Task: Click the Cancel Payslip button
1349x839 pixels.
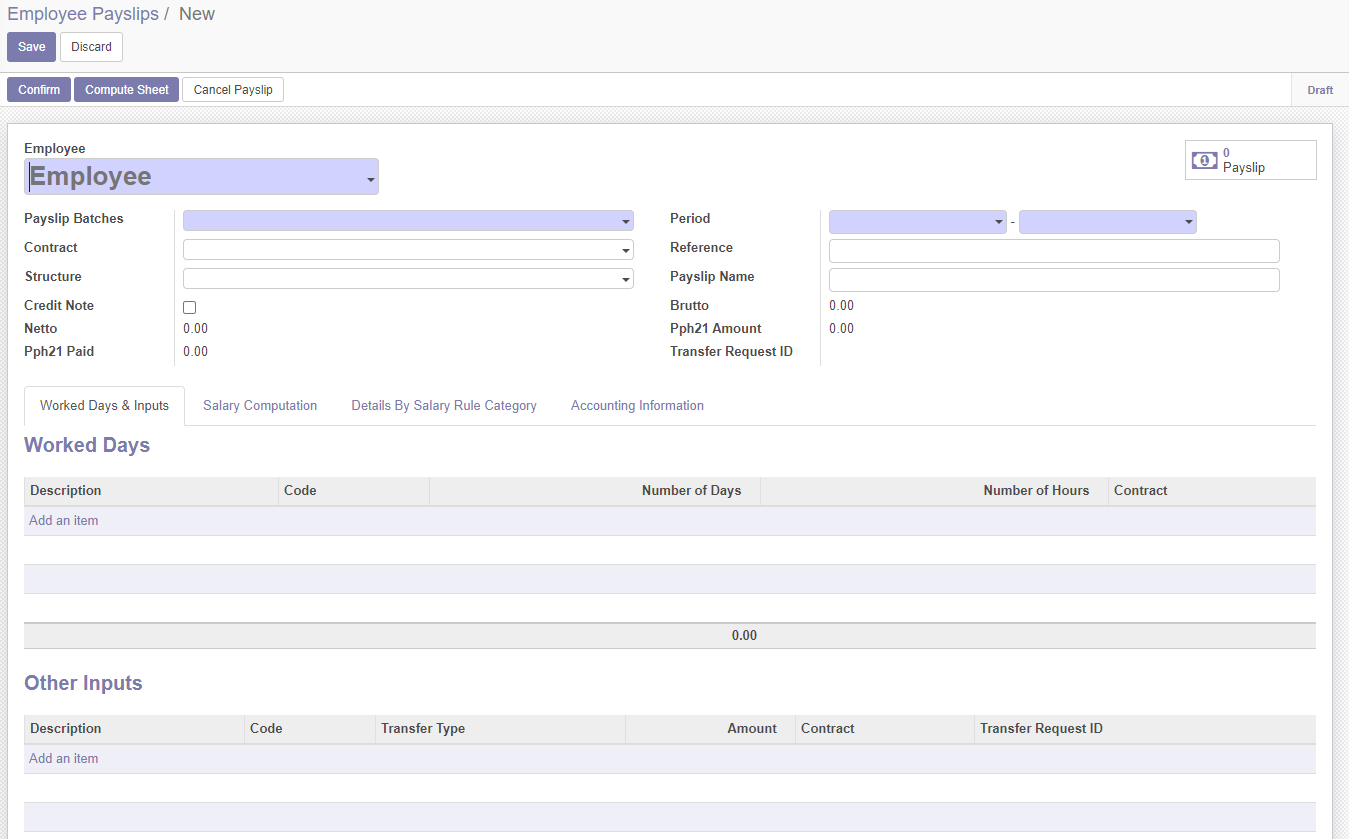Action: [233, 90]
